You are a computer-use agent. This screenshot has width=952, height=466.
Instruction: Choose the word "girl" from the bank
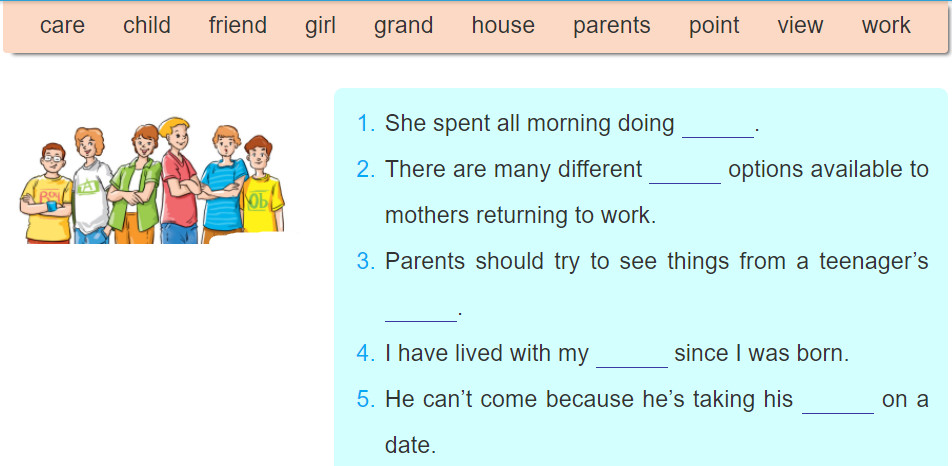click(320, 25)
